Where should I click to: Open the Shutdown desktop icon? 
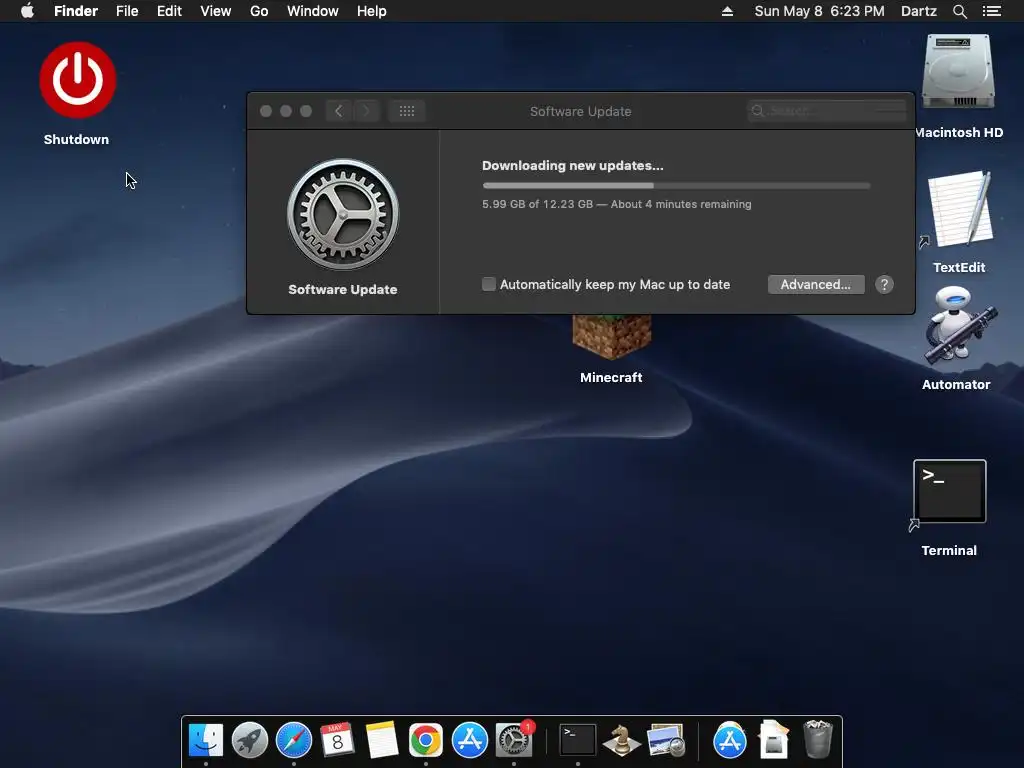[x=78, y=80]
